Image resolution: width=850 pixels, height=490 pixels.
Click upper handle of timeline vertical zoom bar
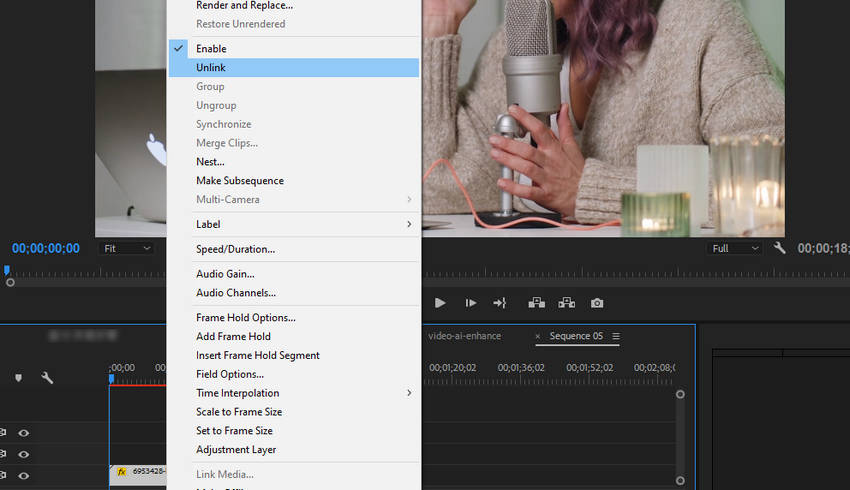pyautogui.click(x=680, y=394)
